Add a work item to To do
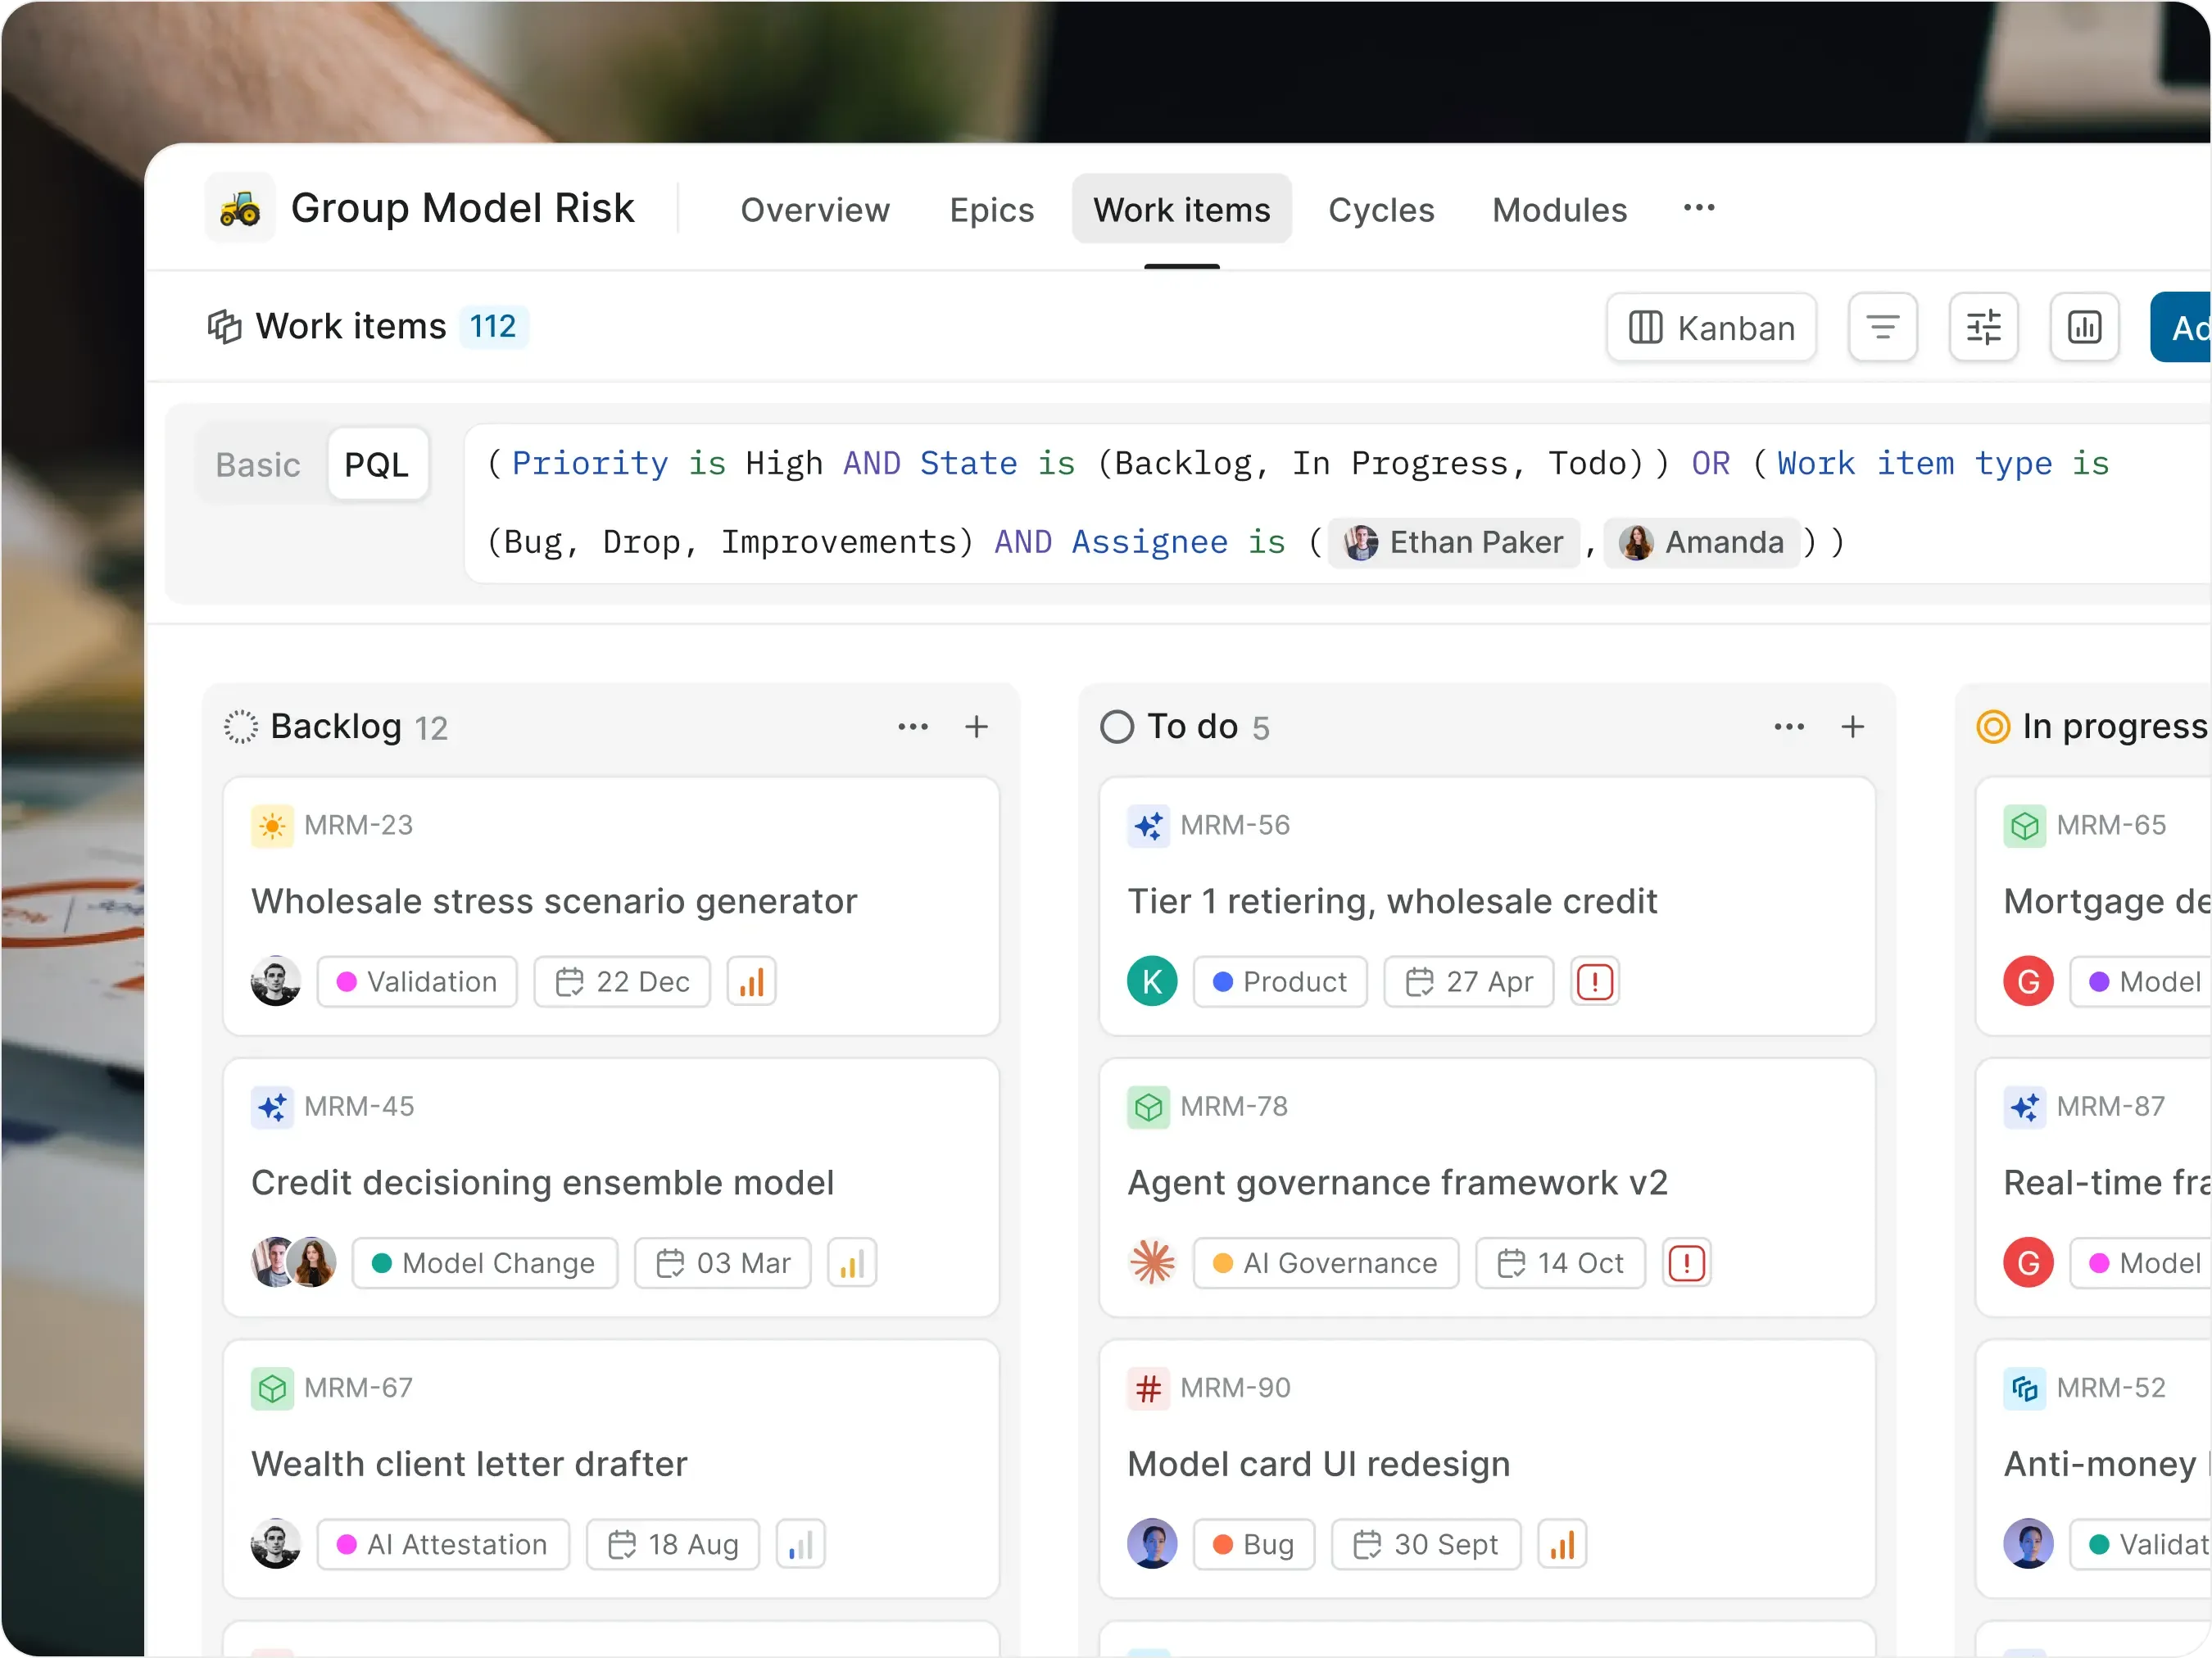The image size is (2212, 1658). [1852, 726]
